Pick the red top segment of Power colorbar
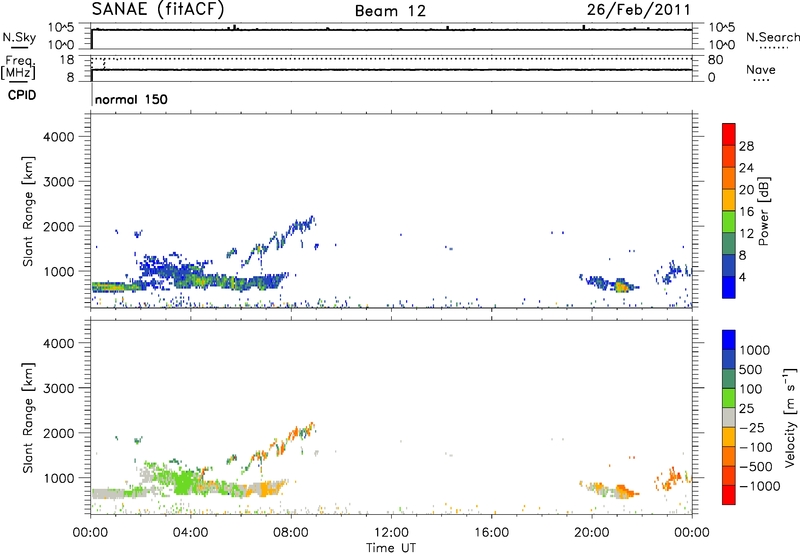 click(729, 134)
